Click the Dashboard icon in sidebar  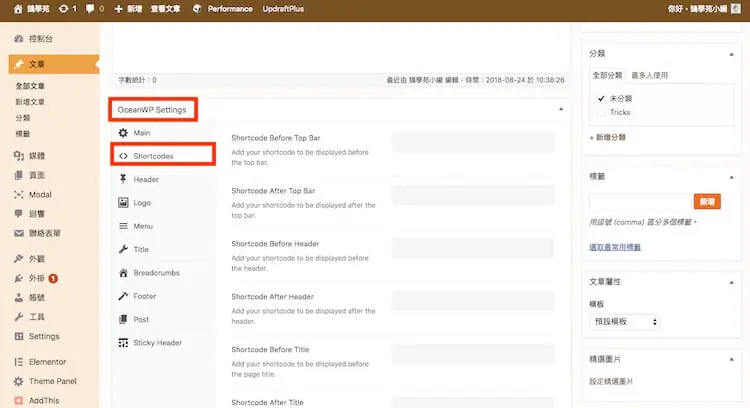[19, 39]
